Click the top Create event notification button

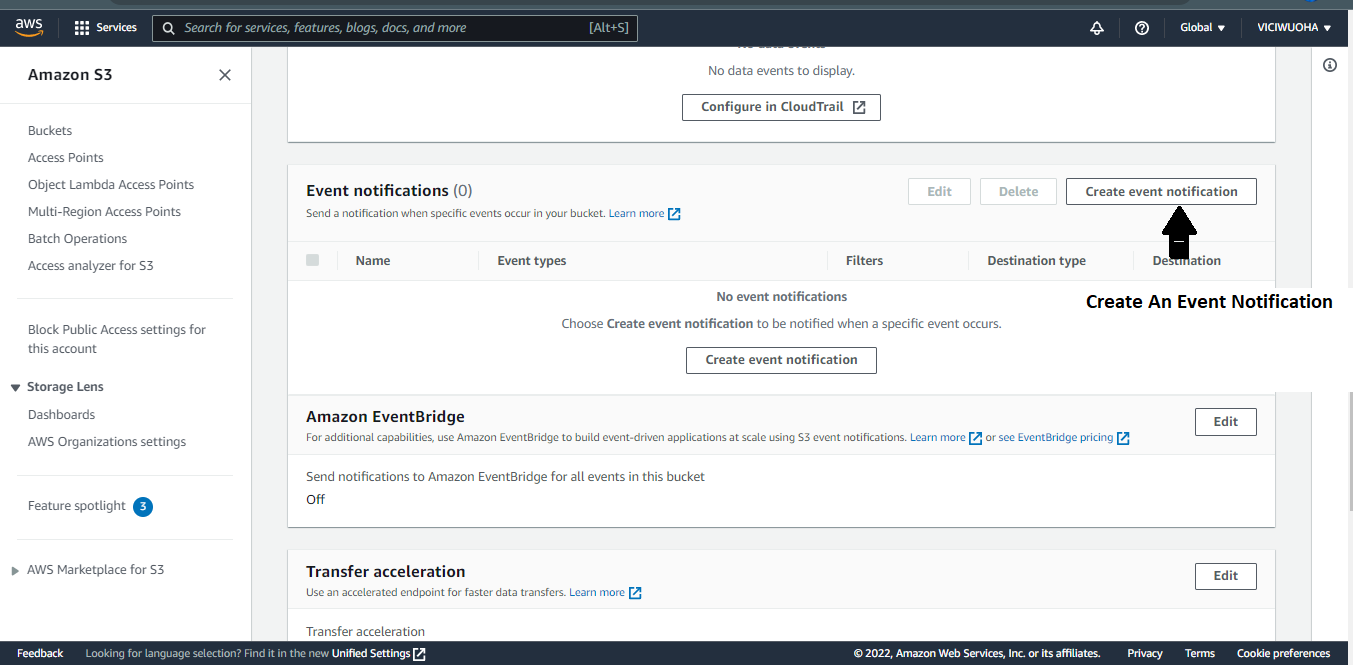point(1161,191)
